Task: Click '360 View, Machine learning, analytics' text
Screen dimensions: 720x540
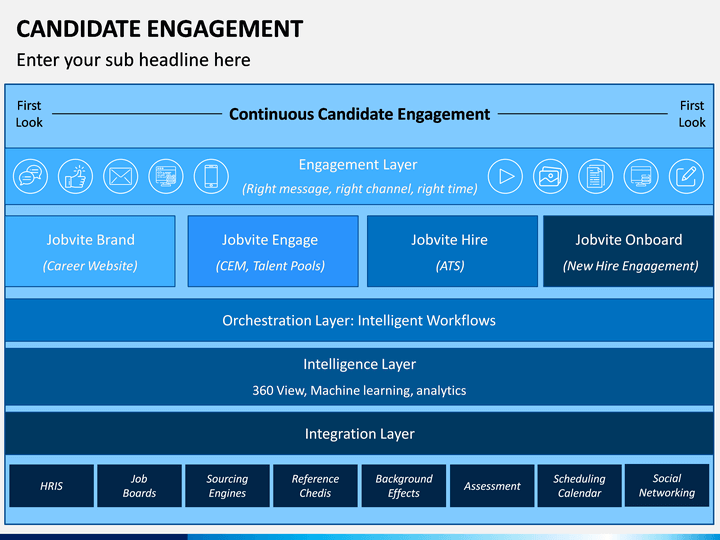Action: pos(359,390)
